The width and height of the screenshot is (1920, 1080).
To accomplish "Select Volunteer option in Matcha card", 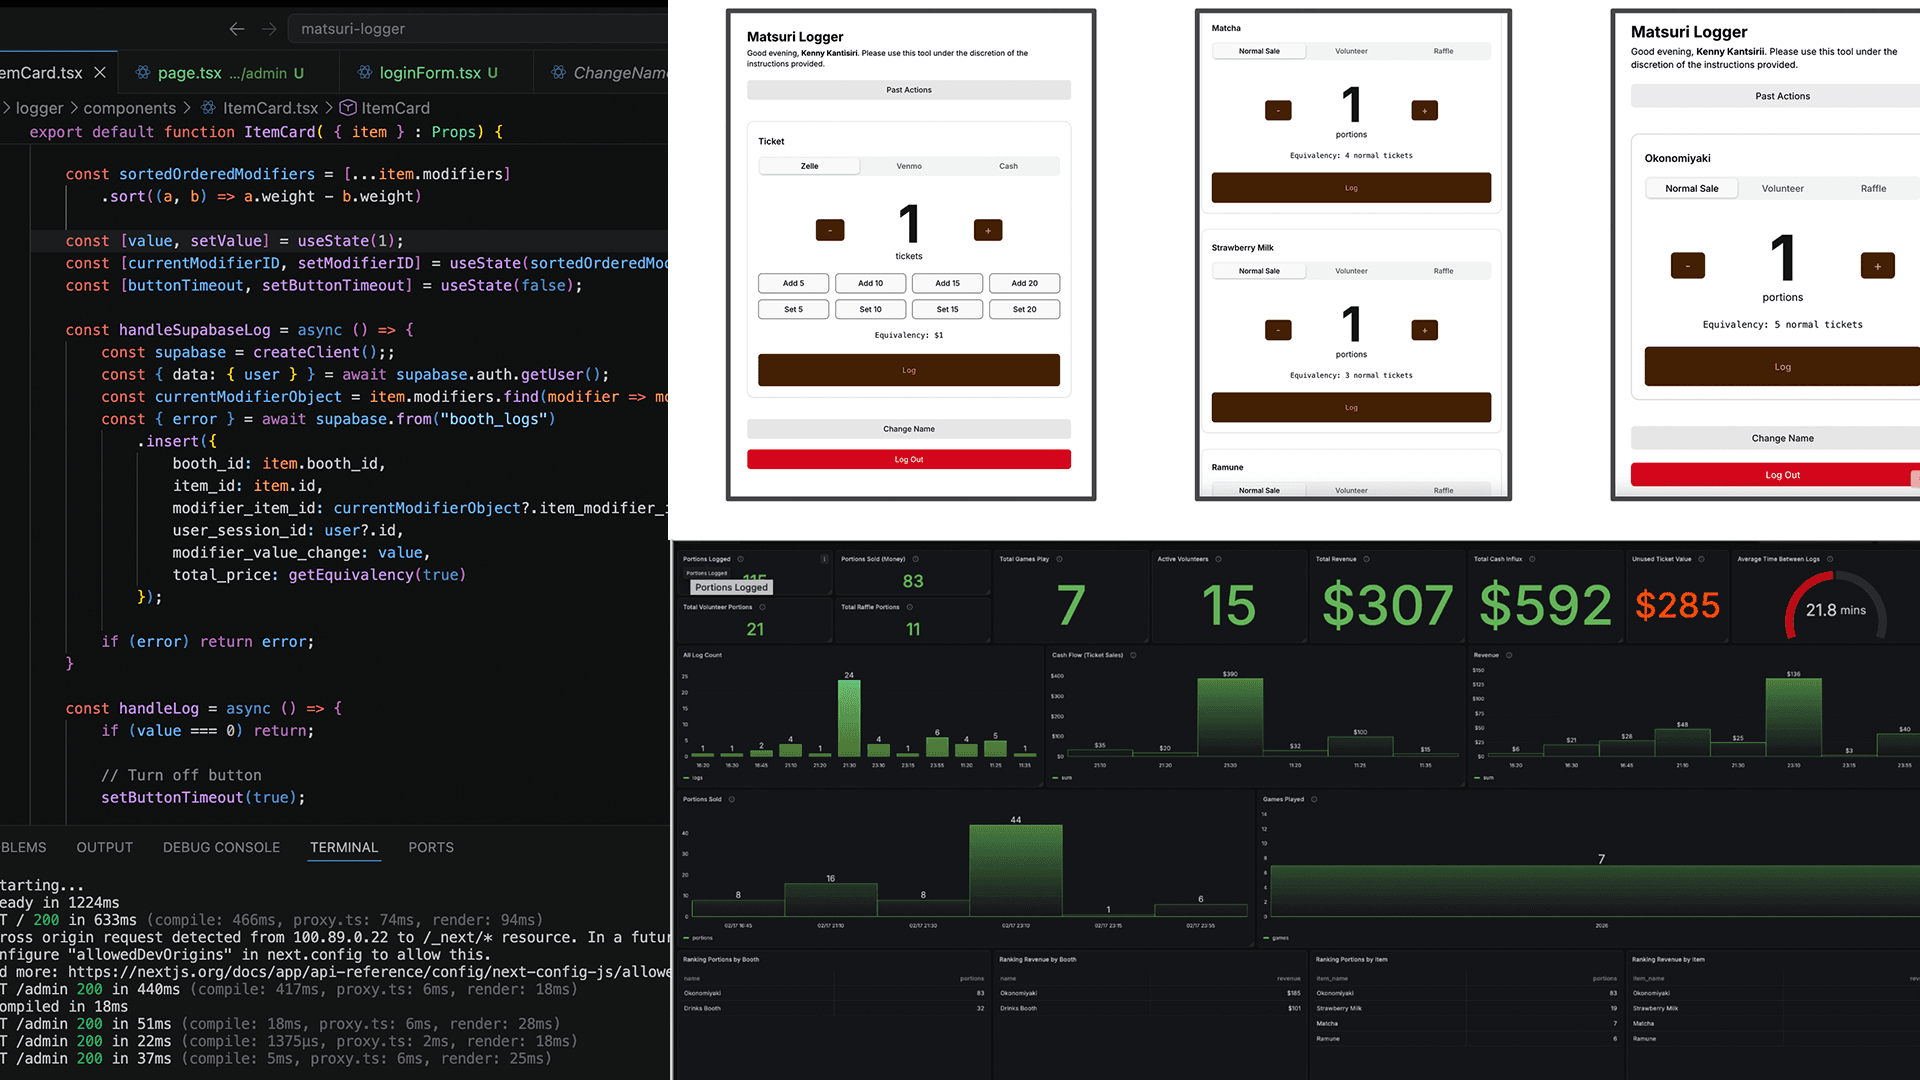I will coord(1351,51).
